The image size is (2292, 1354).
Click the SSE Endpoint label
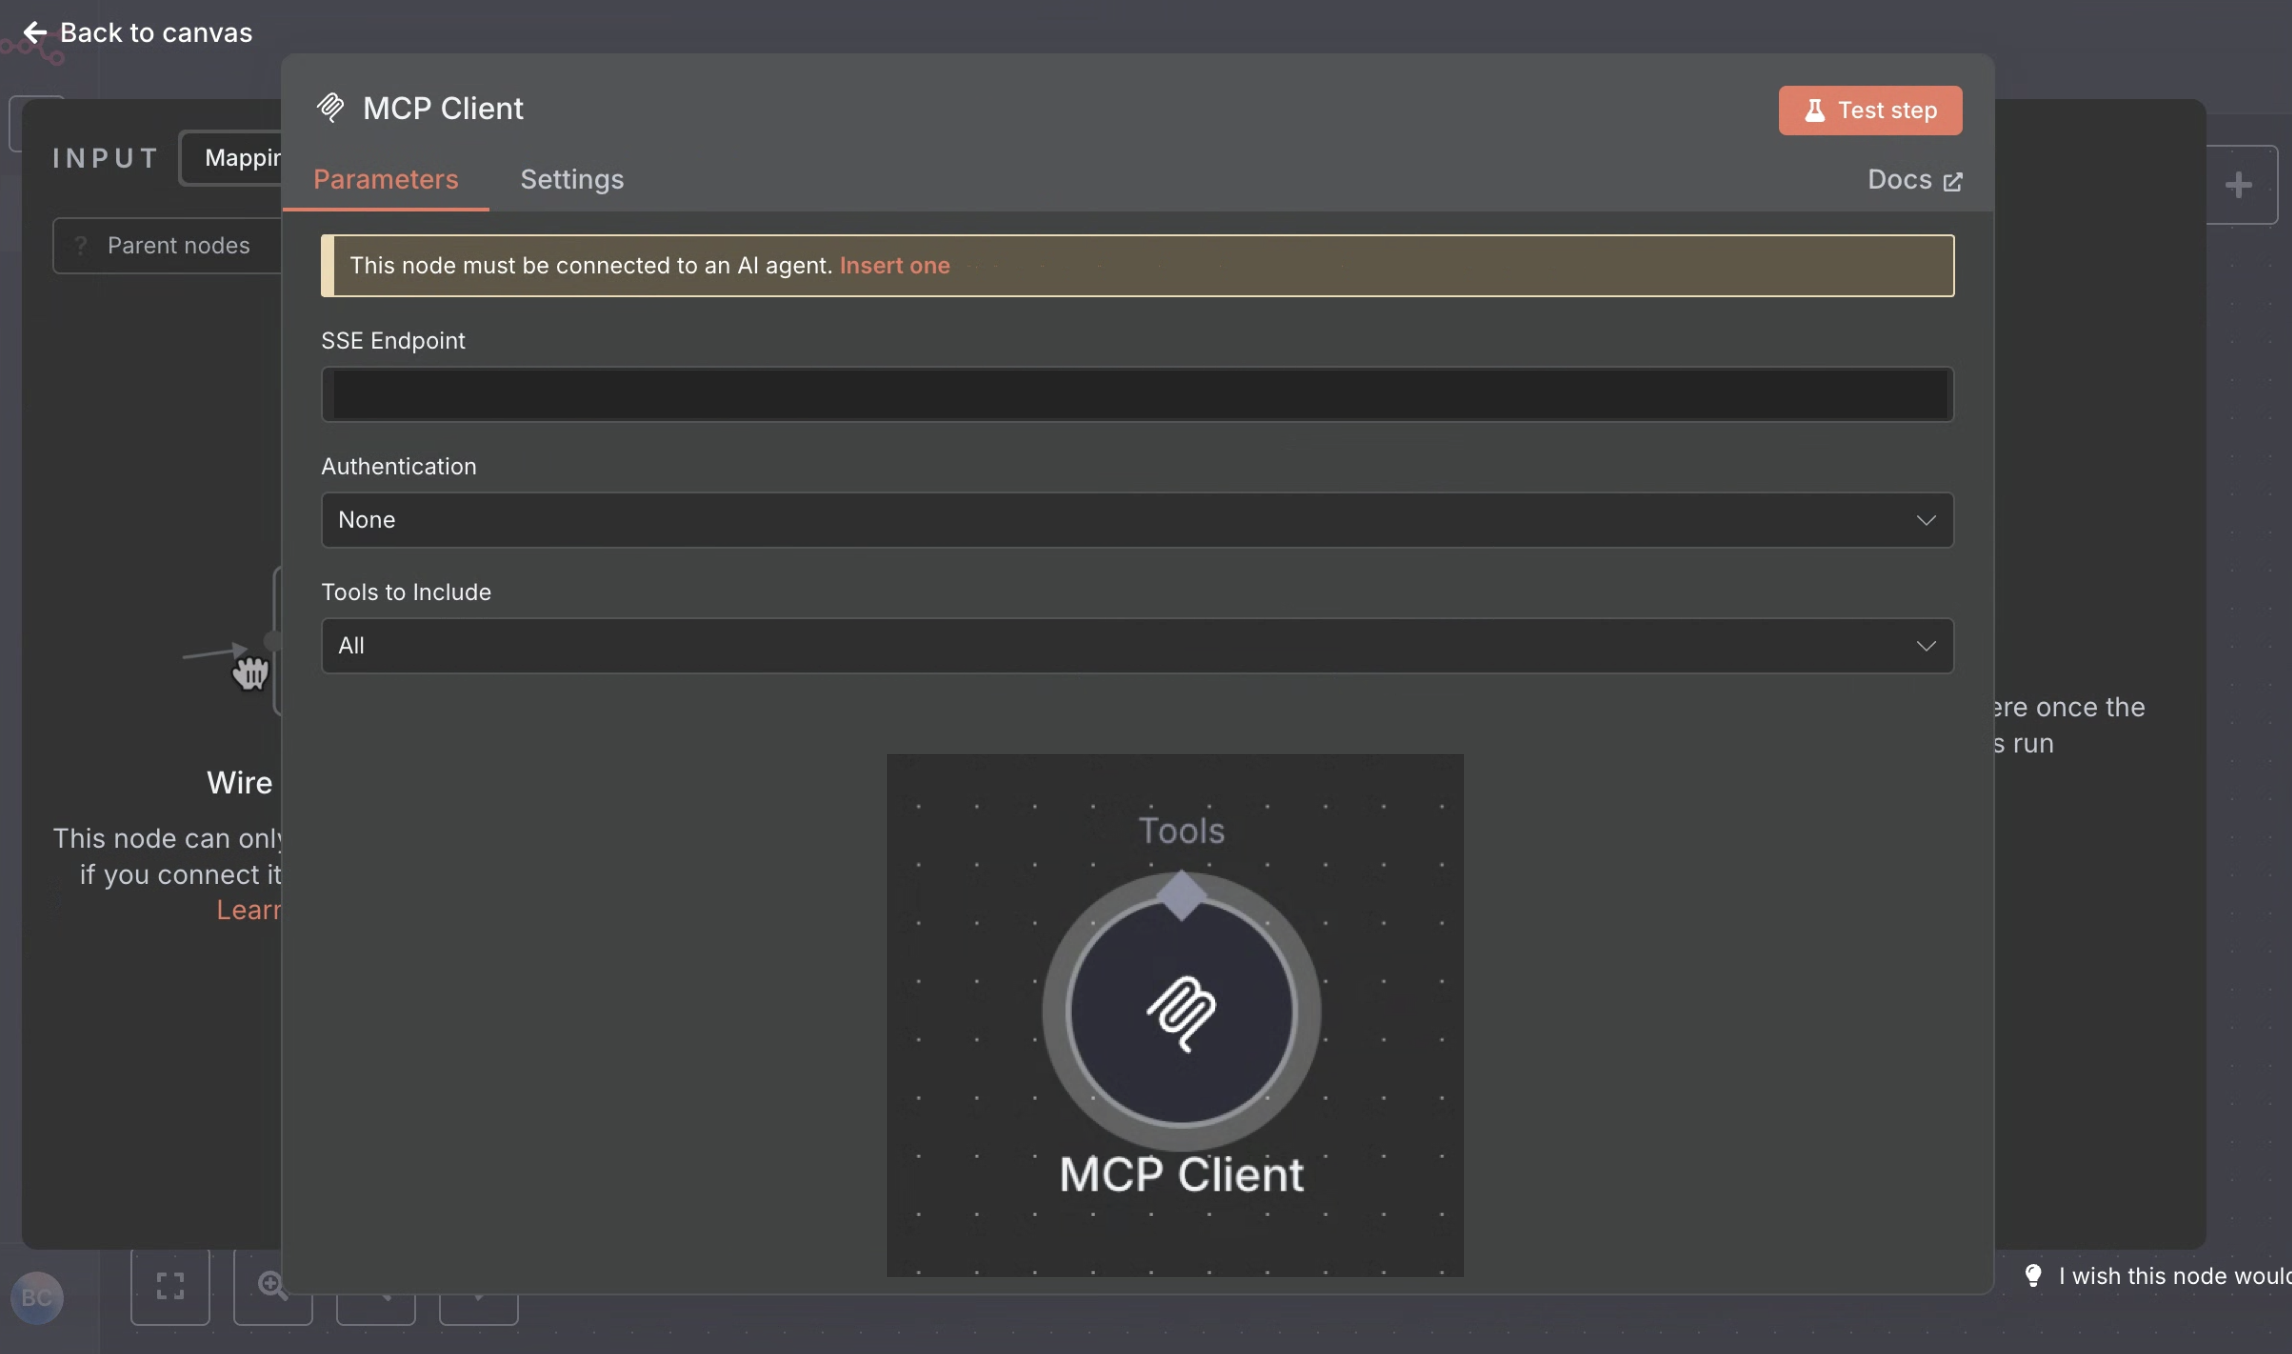pos(393,341)
